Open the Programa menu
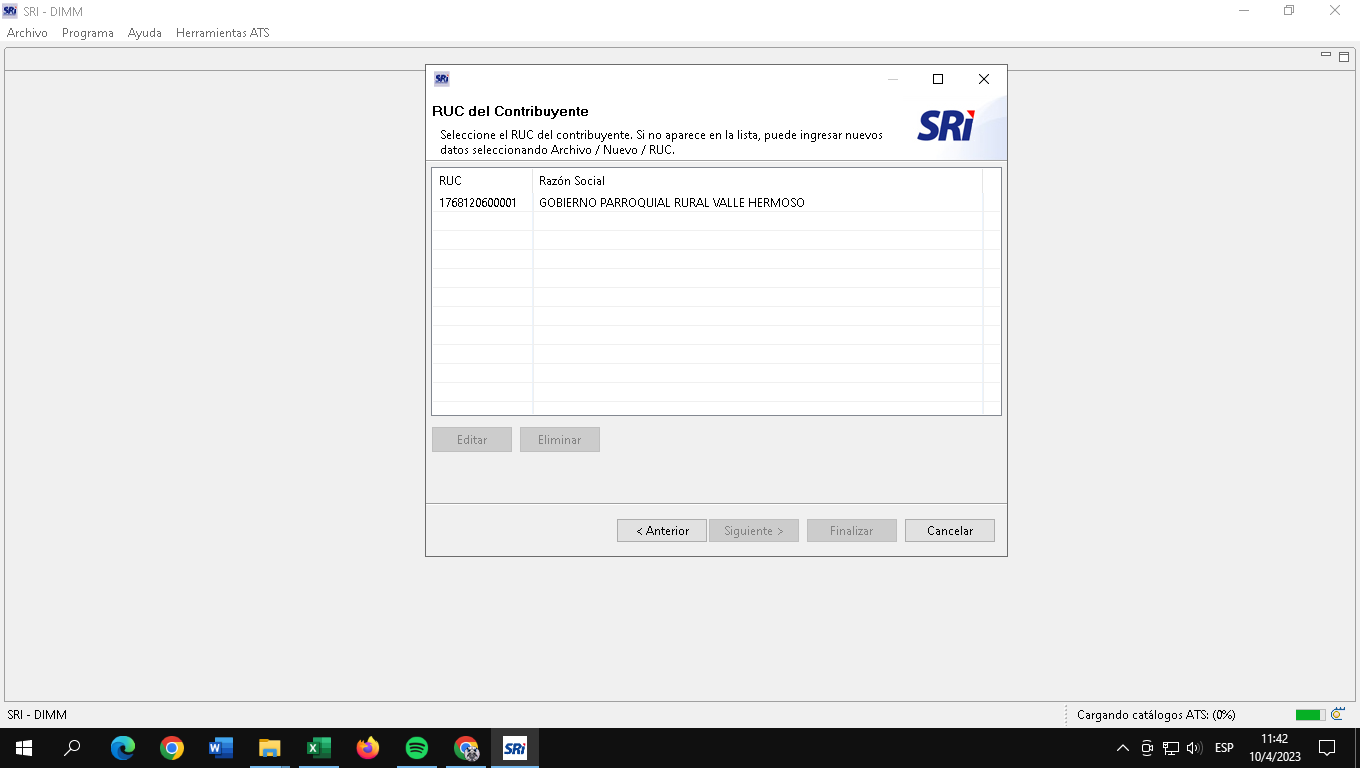This screenshot has width=1360, height=768. point(88,33)
